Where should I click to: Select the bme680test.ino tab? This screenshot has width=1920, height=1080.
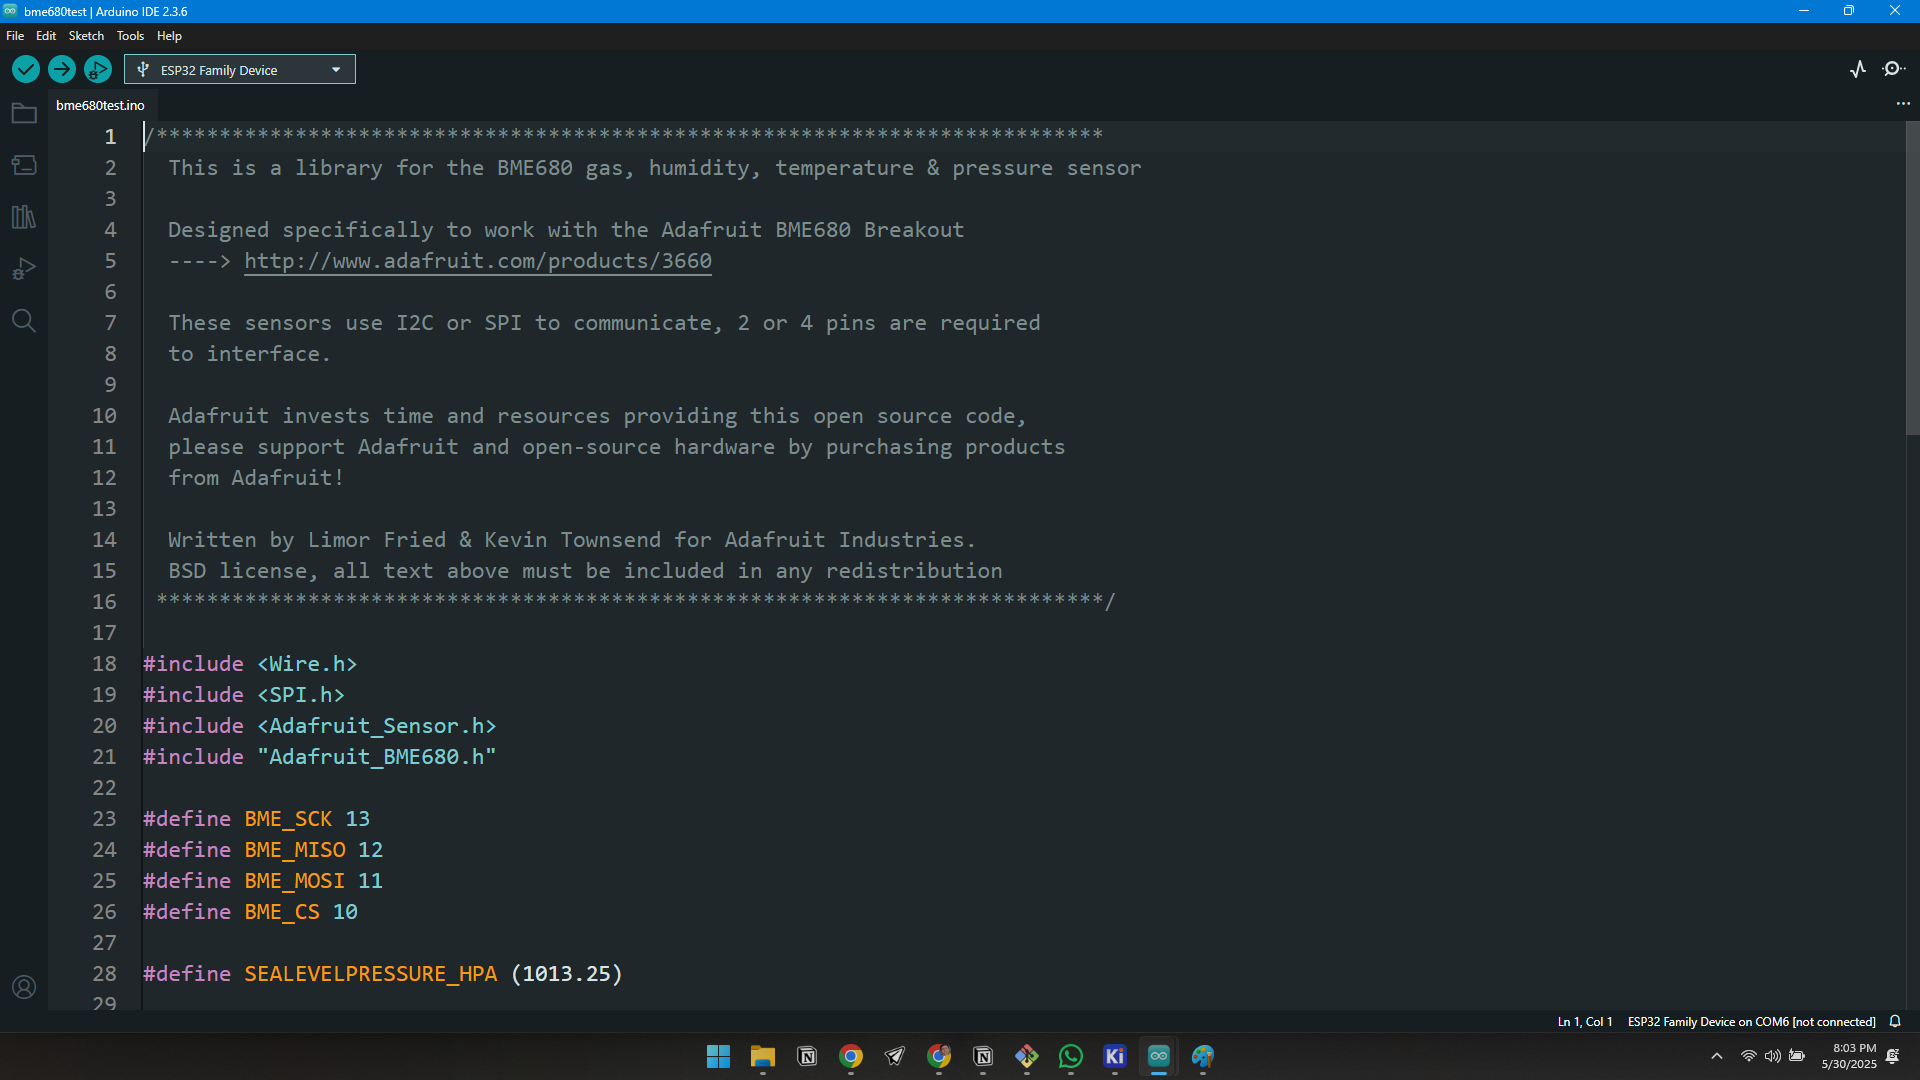click(100, 105)
